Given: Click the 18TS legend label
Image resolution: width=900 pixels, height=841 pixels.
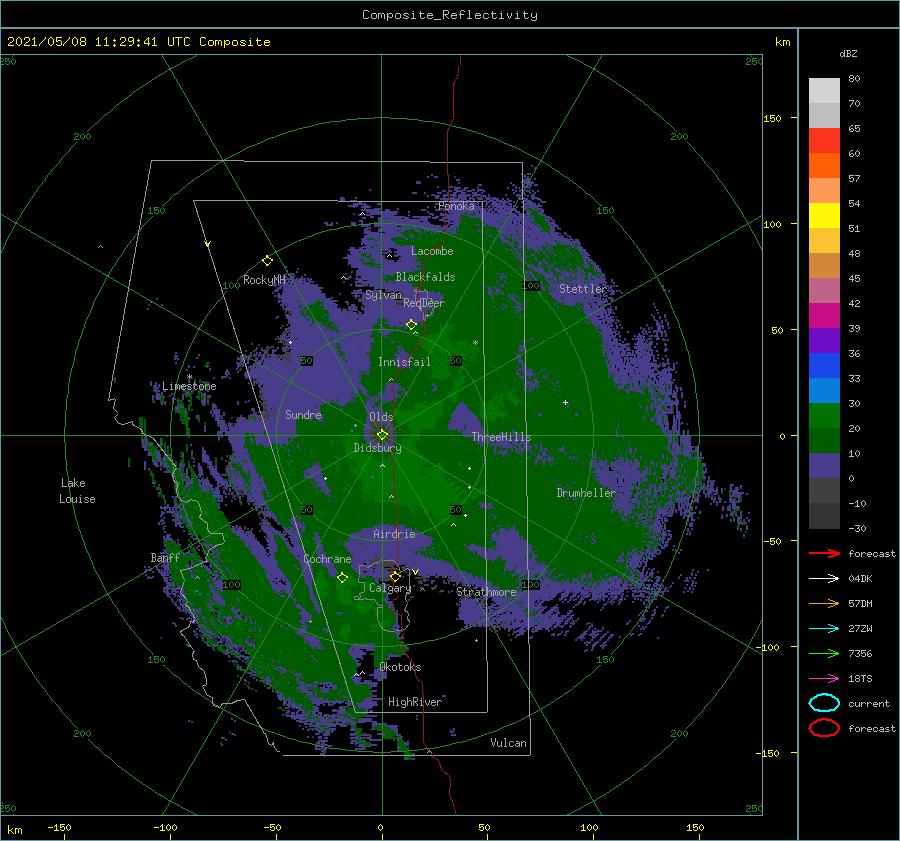Looking at the screenshot, I should 860,678.
